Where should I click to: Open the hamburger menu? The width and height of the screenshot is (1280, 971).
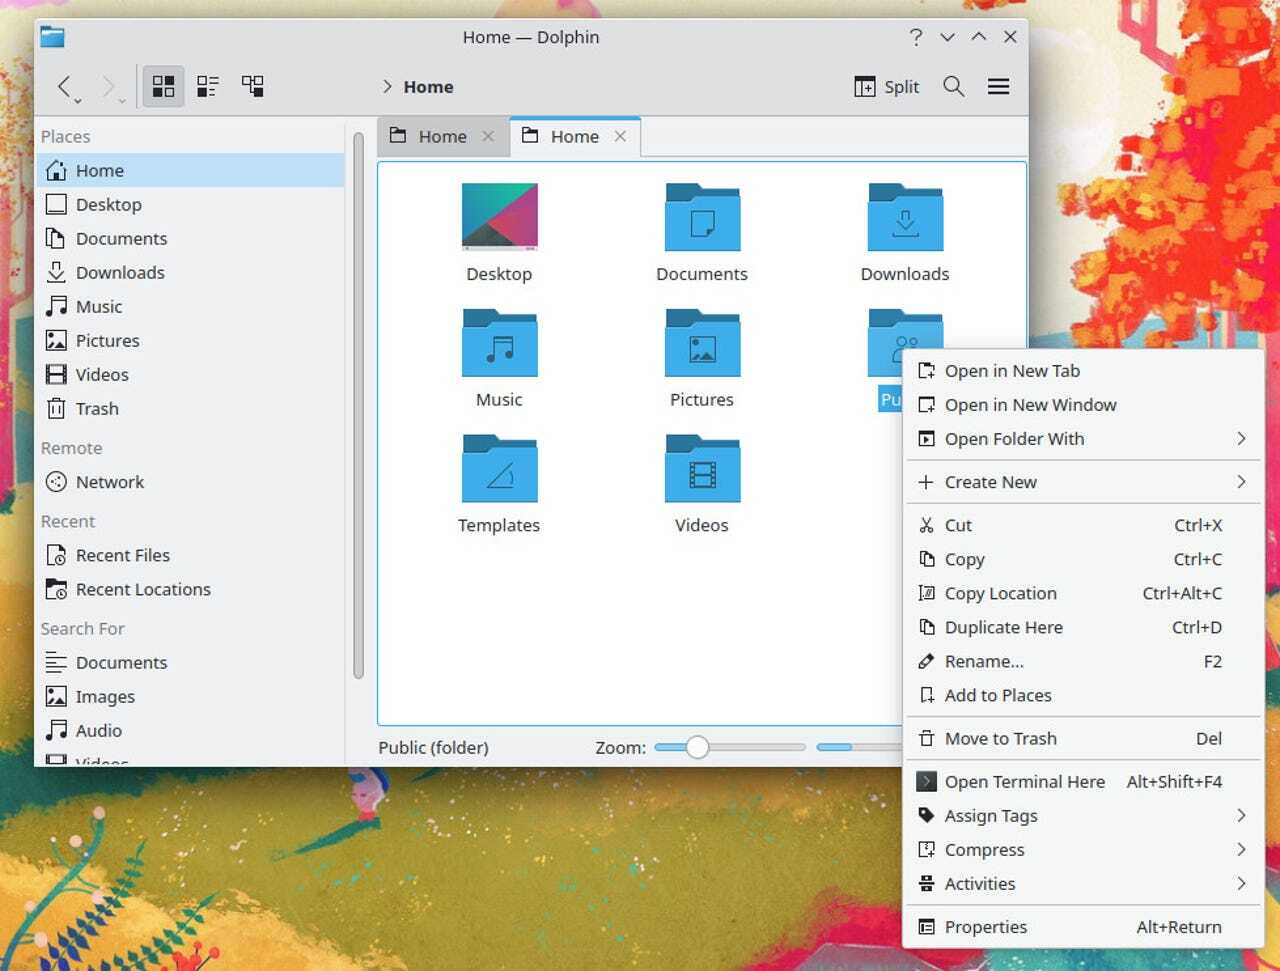coord(998,87)
